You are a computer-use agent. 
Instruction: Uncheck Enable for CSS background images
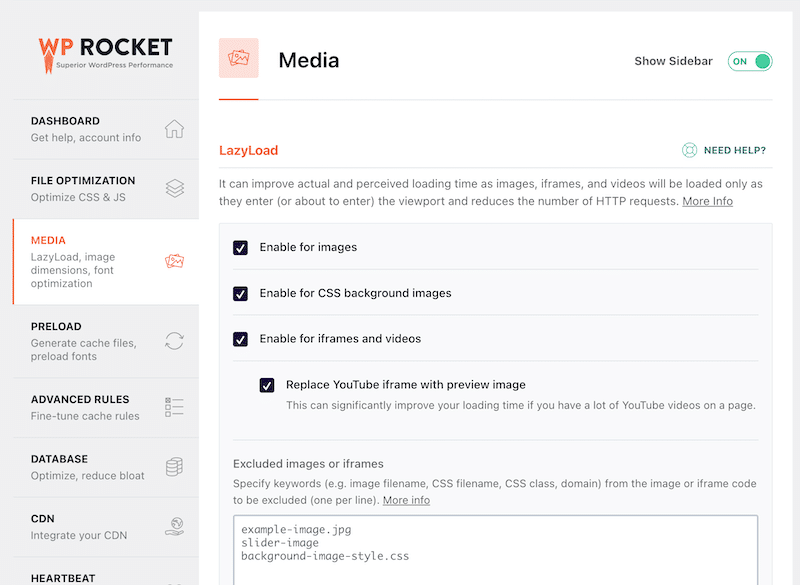pos(240,294)
